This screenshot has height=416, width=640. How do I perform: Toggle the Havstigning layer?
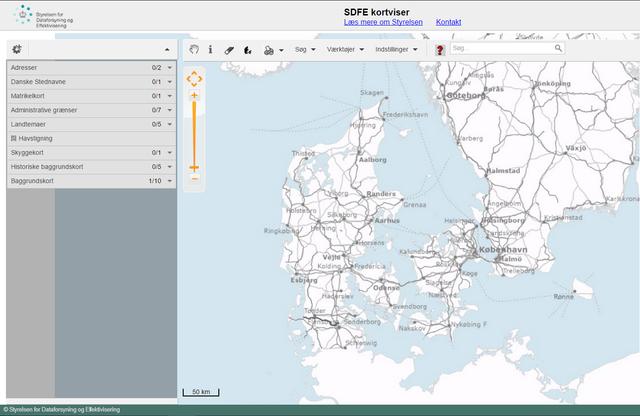(x=14, y=138)
